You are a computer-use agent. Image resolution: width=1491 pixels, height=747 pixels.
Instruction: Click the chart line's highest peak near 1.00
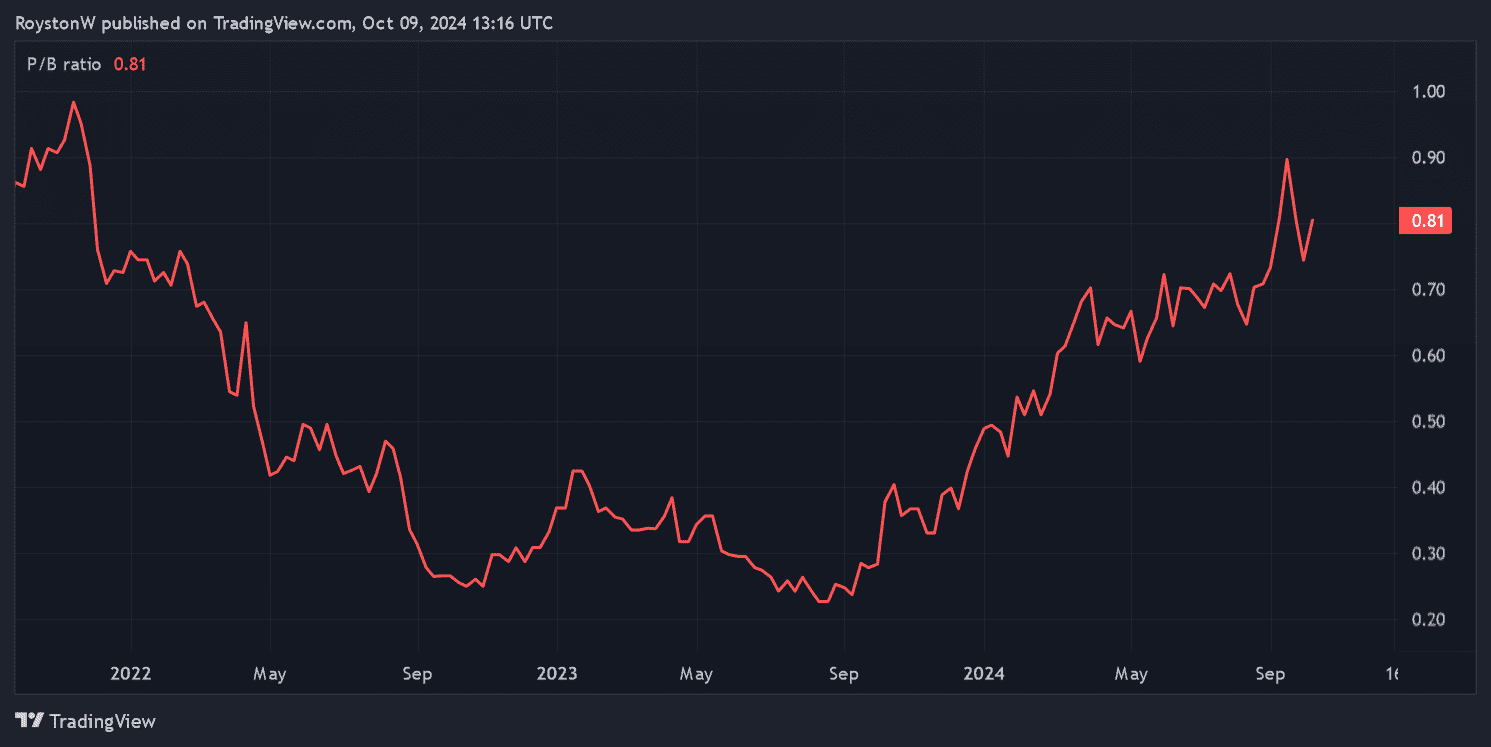tap(73, 102)
